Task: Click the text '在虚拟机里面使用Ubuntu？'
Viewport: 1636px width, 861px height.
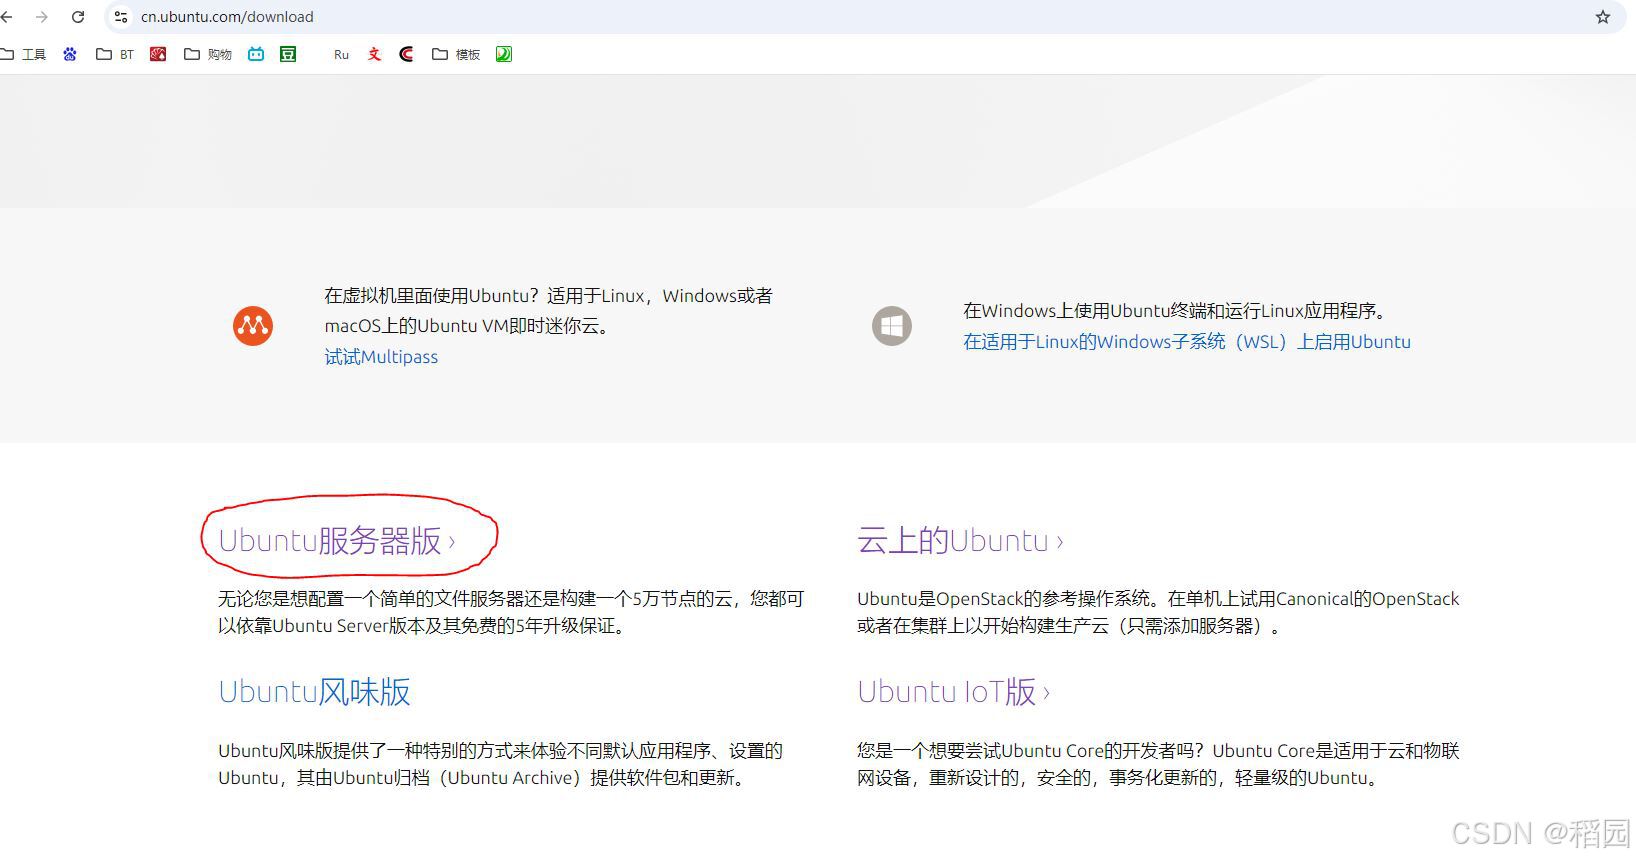Action: 433,296
